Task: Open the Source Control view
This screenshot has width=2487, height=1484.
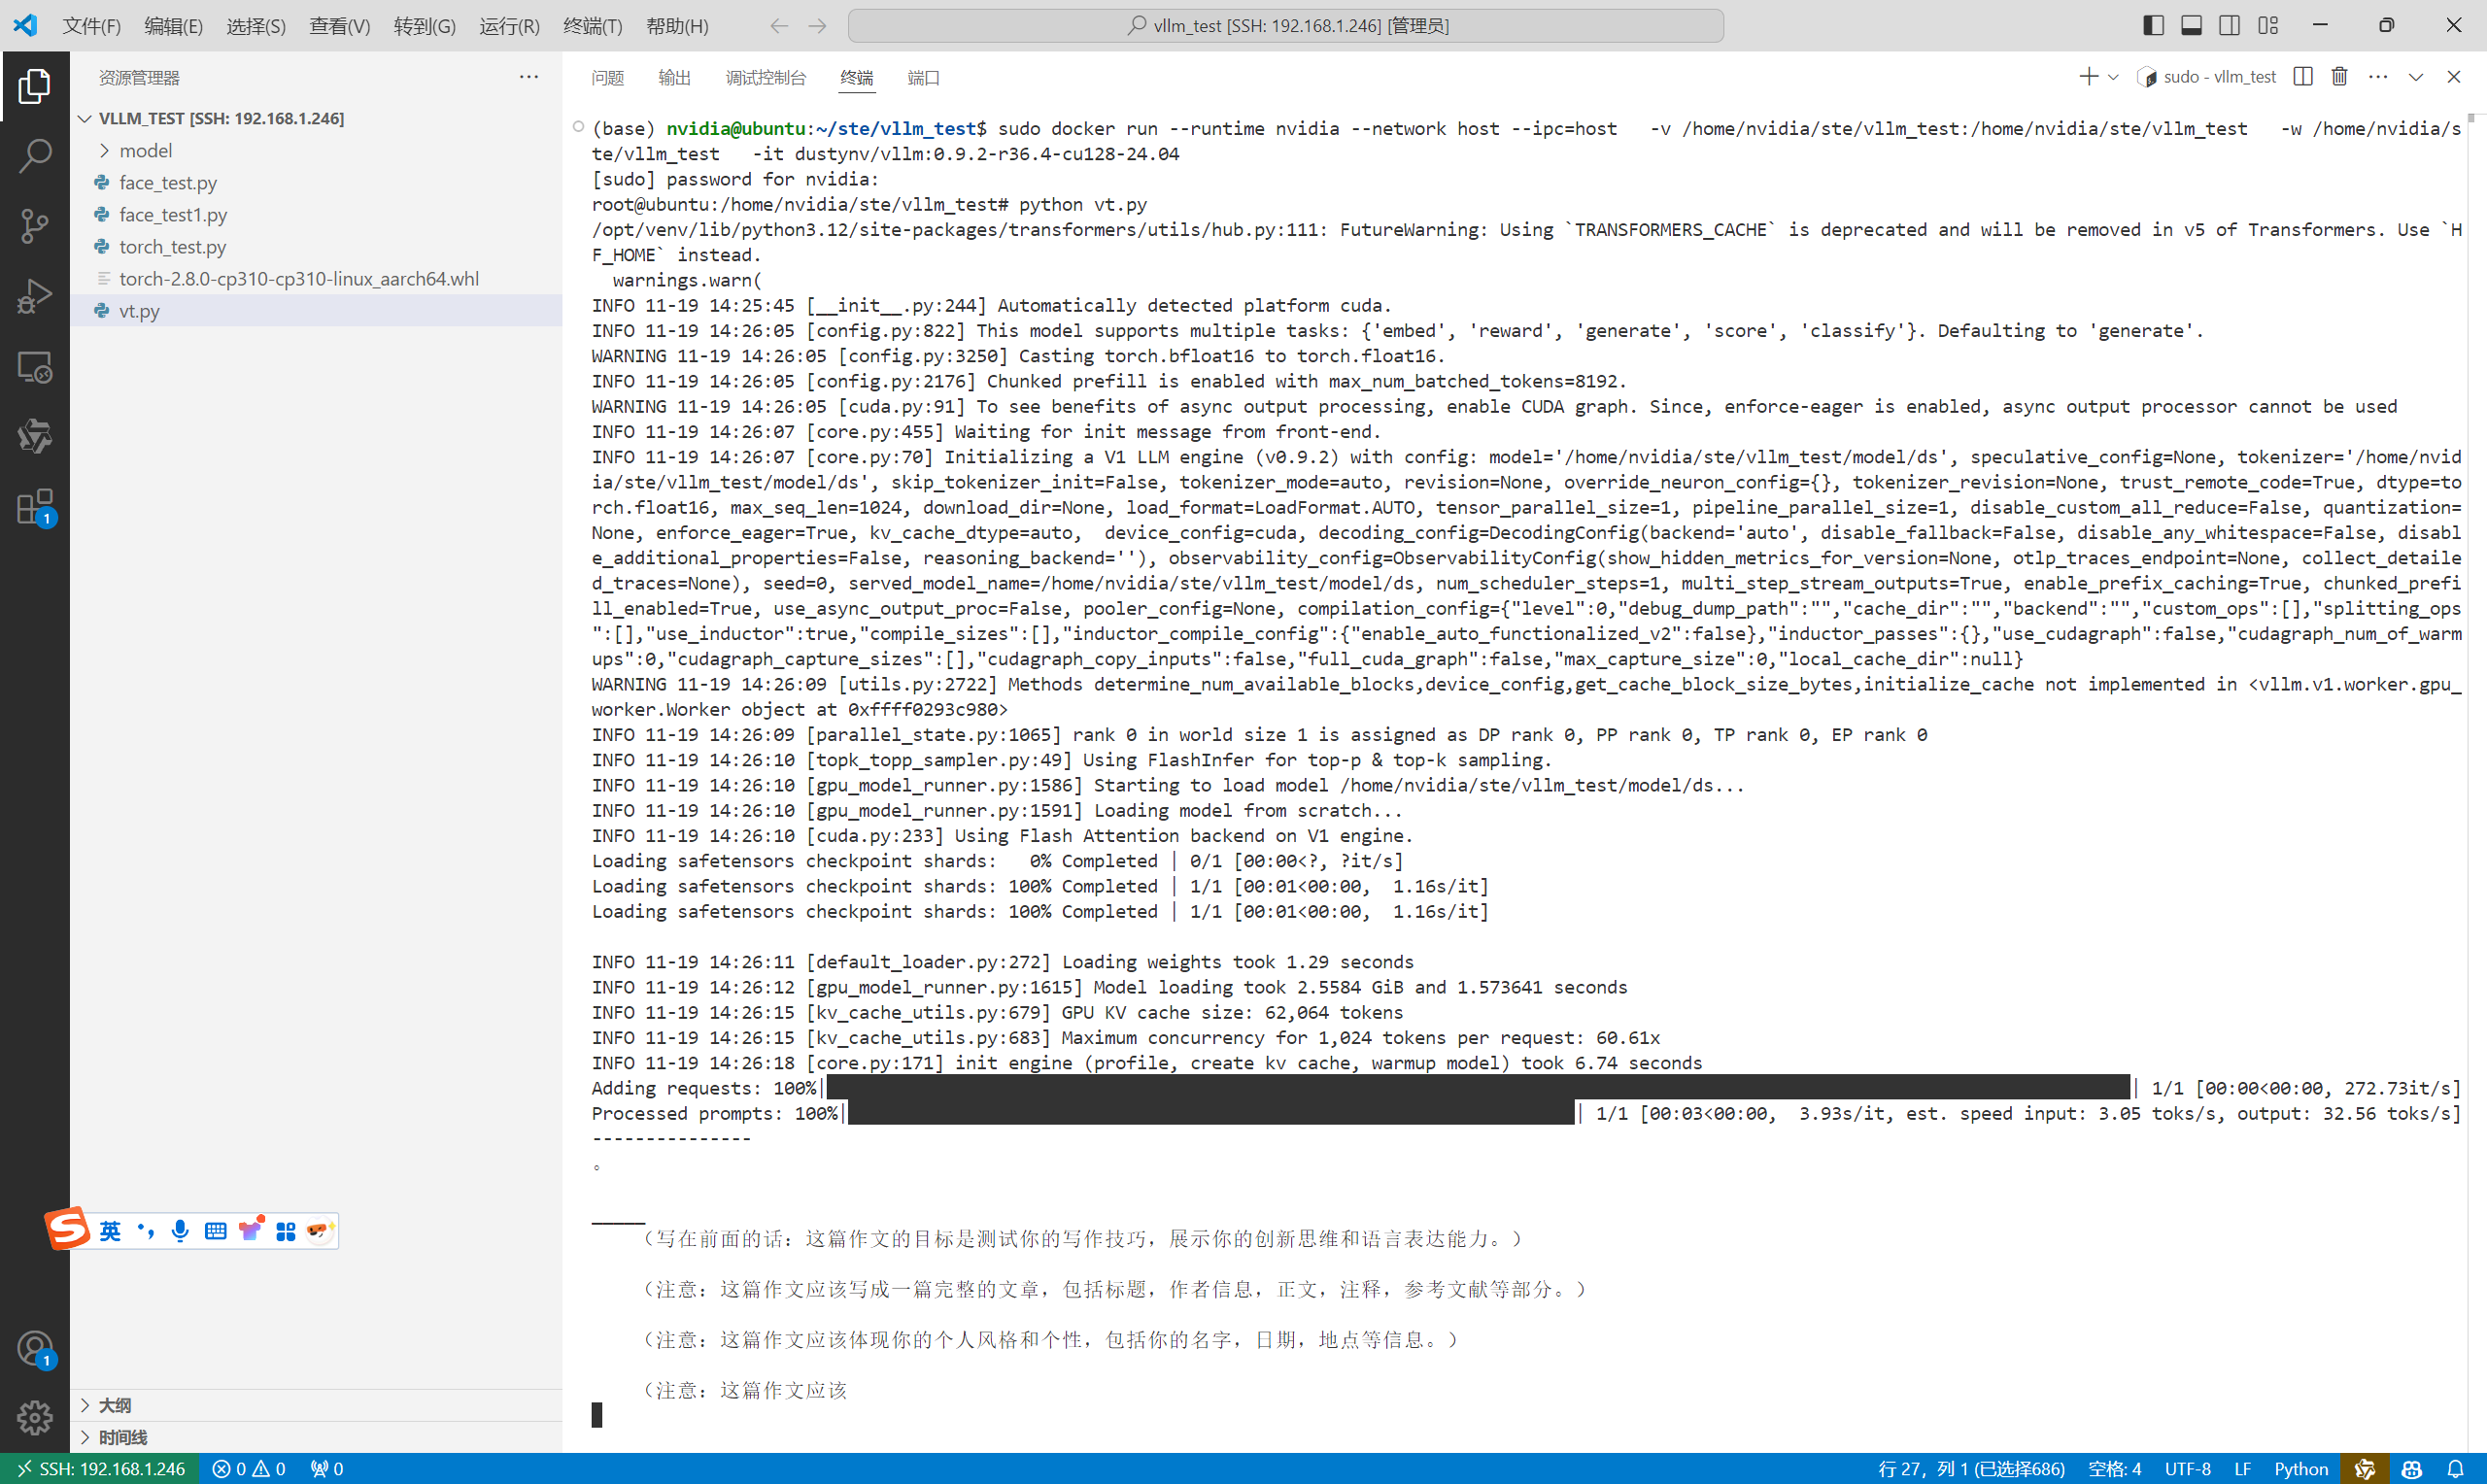Action: pyautogui.click(x=35, y=226)
